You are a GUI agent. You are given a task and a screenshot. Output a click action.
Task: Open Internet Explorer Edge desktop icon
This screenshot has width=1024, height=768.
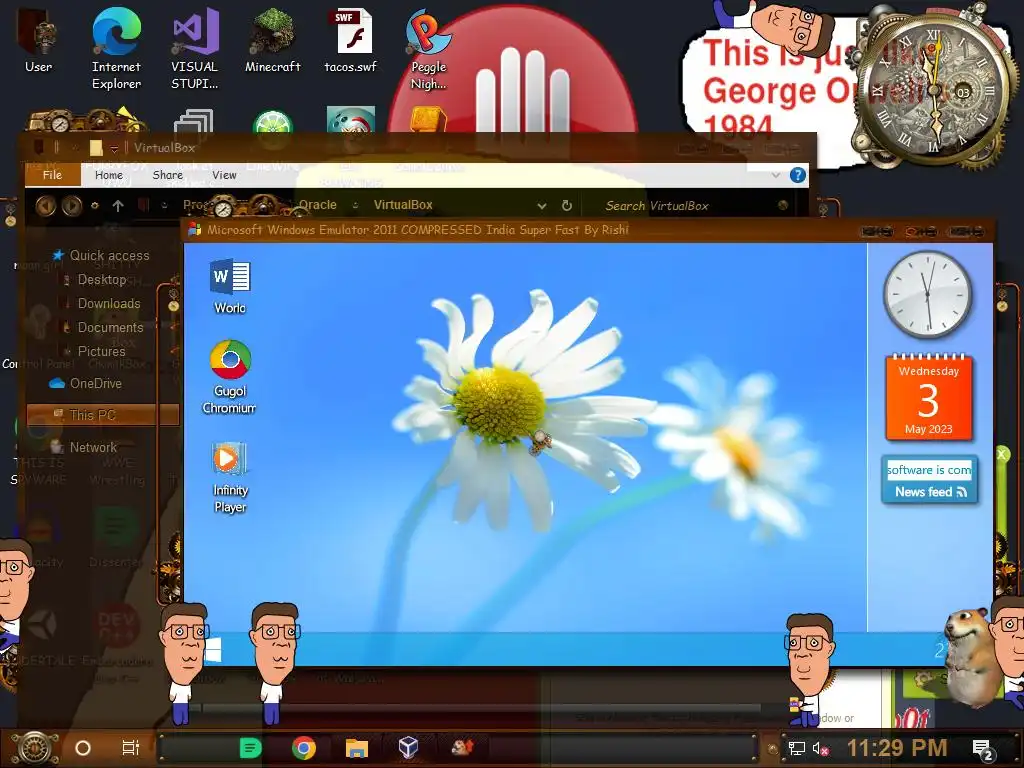pyautogui.click(x=116, y=49)
